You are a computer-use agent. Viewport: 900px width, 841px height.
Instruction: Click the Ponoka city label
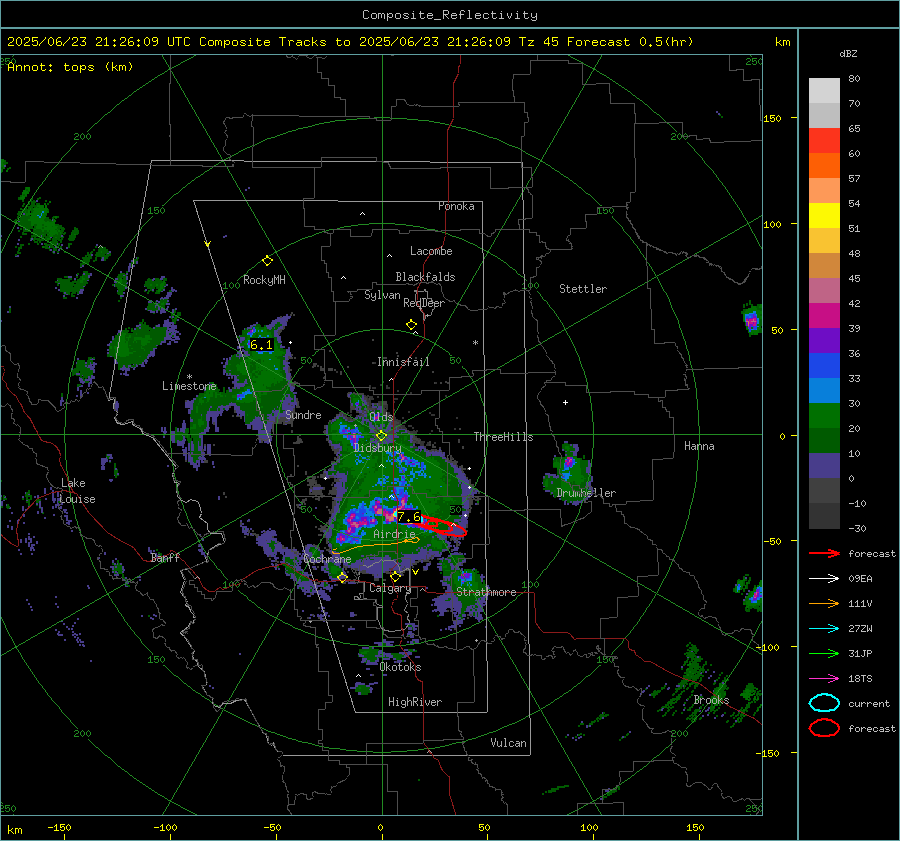[456, 207]
